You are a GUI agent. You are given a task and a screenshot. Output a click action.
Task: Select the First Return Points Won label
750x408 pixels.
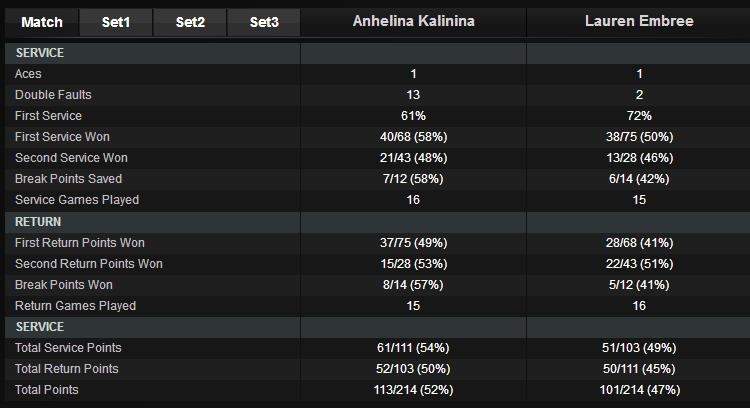(79, 243)
